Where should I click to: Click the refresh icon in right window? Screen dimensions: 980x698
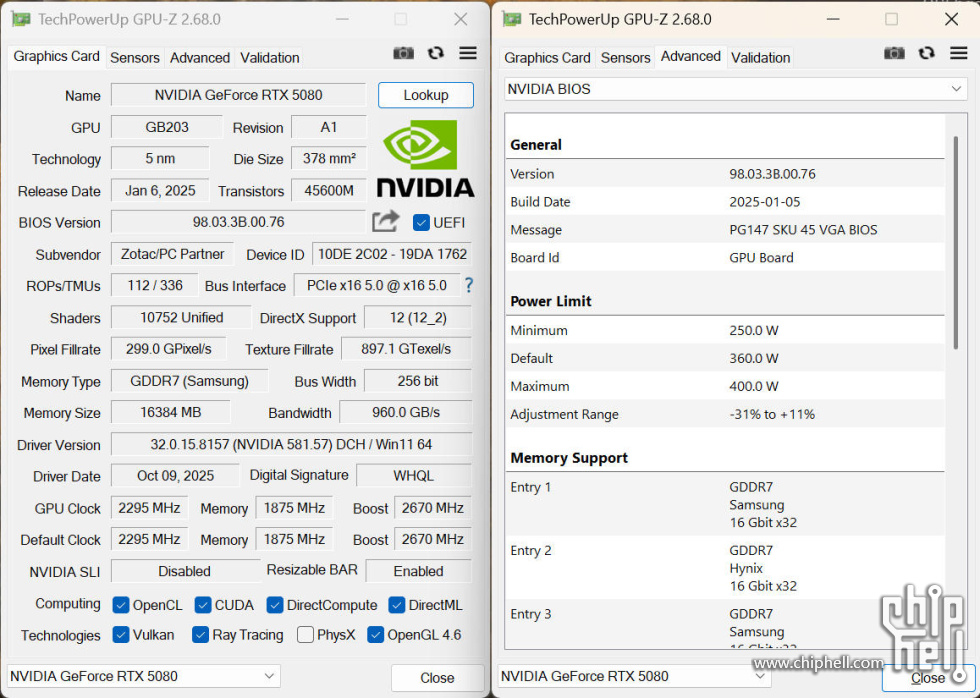click(x=927, y=54)
